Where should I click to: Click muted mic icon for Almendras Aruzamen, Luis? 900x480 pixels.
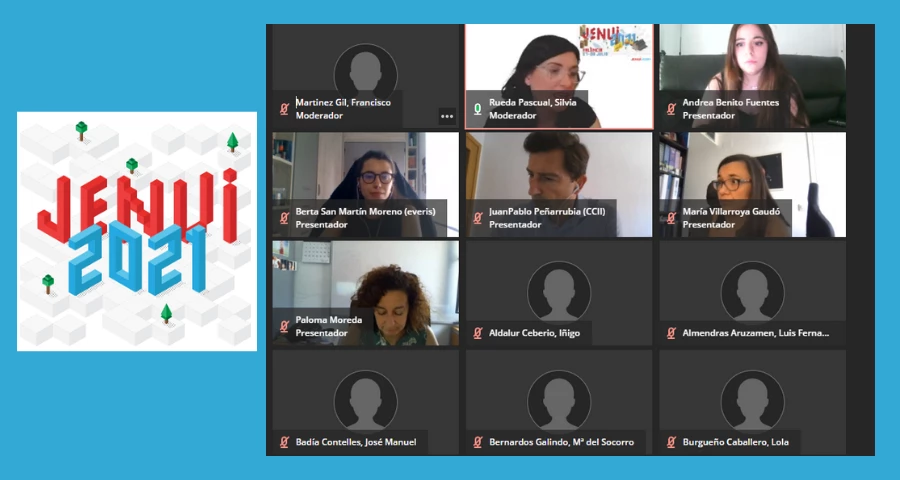[671, 333]
